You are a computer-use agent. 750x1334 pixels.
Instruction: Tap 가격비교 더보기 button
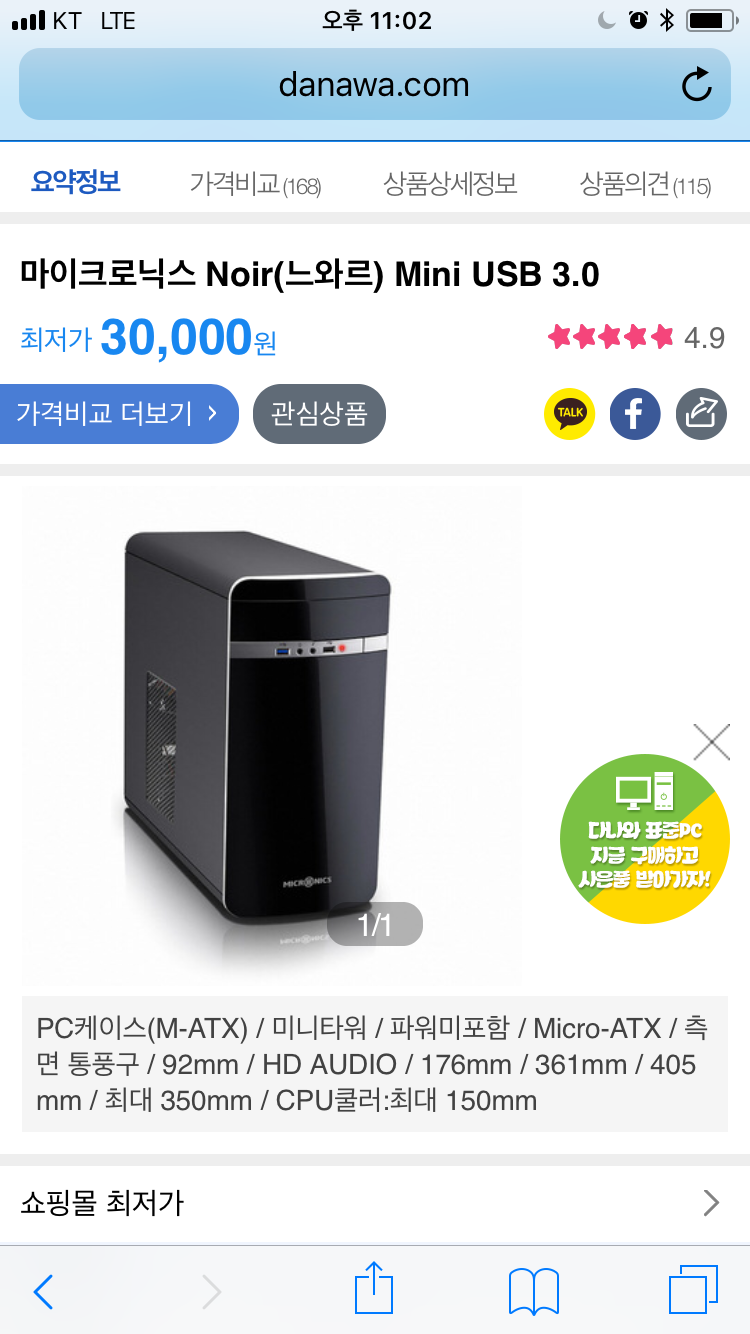[119, 413]
